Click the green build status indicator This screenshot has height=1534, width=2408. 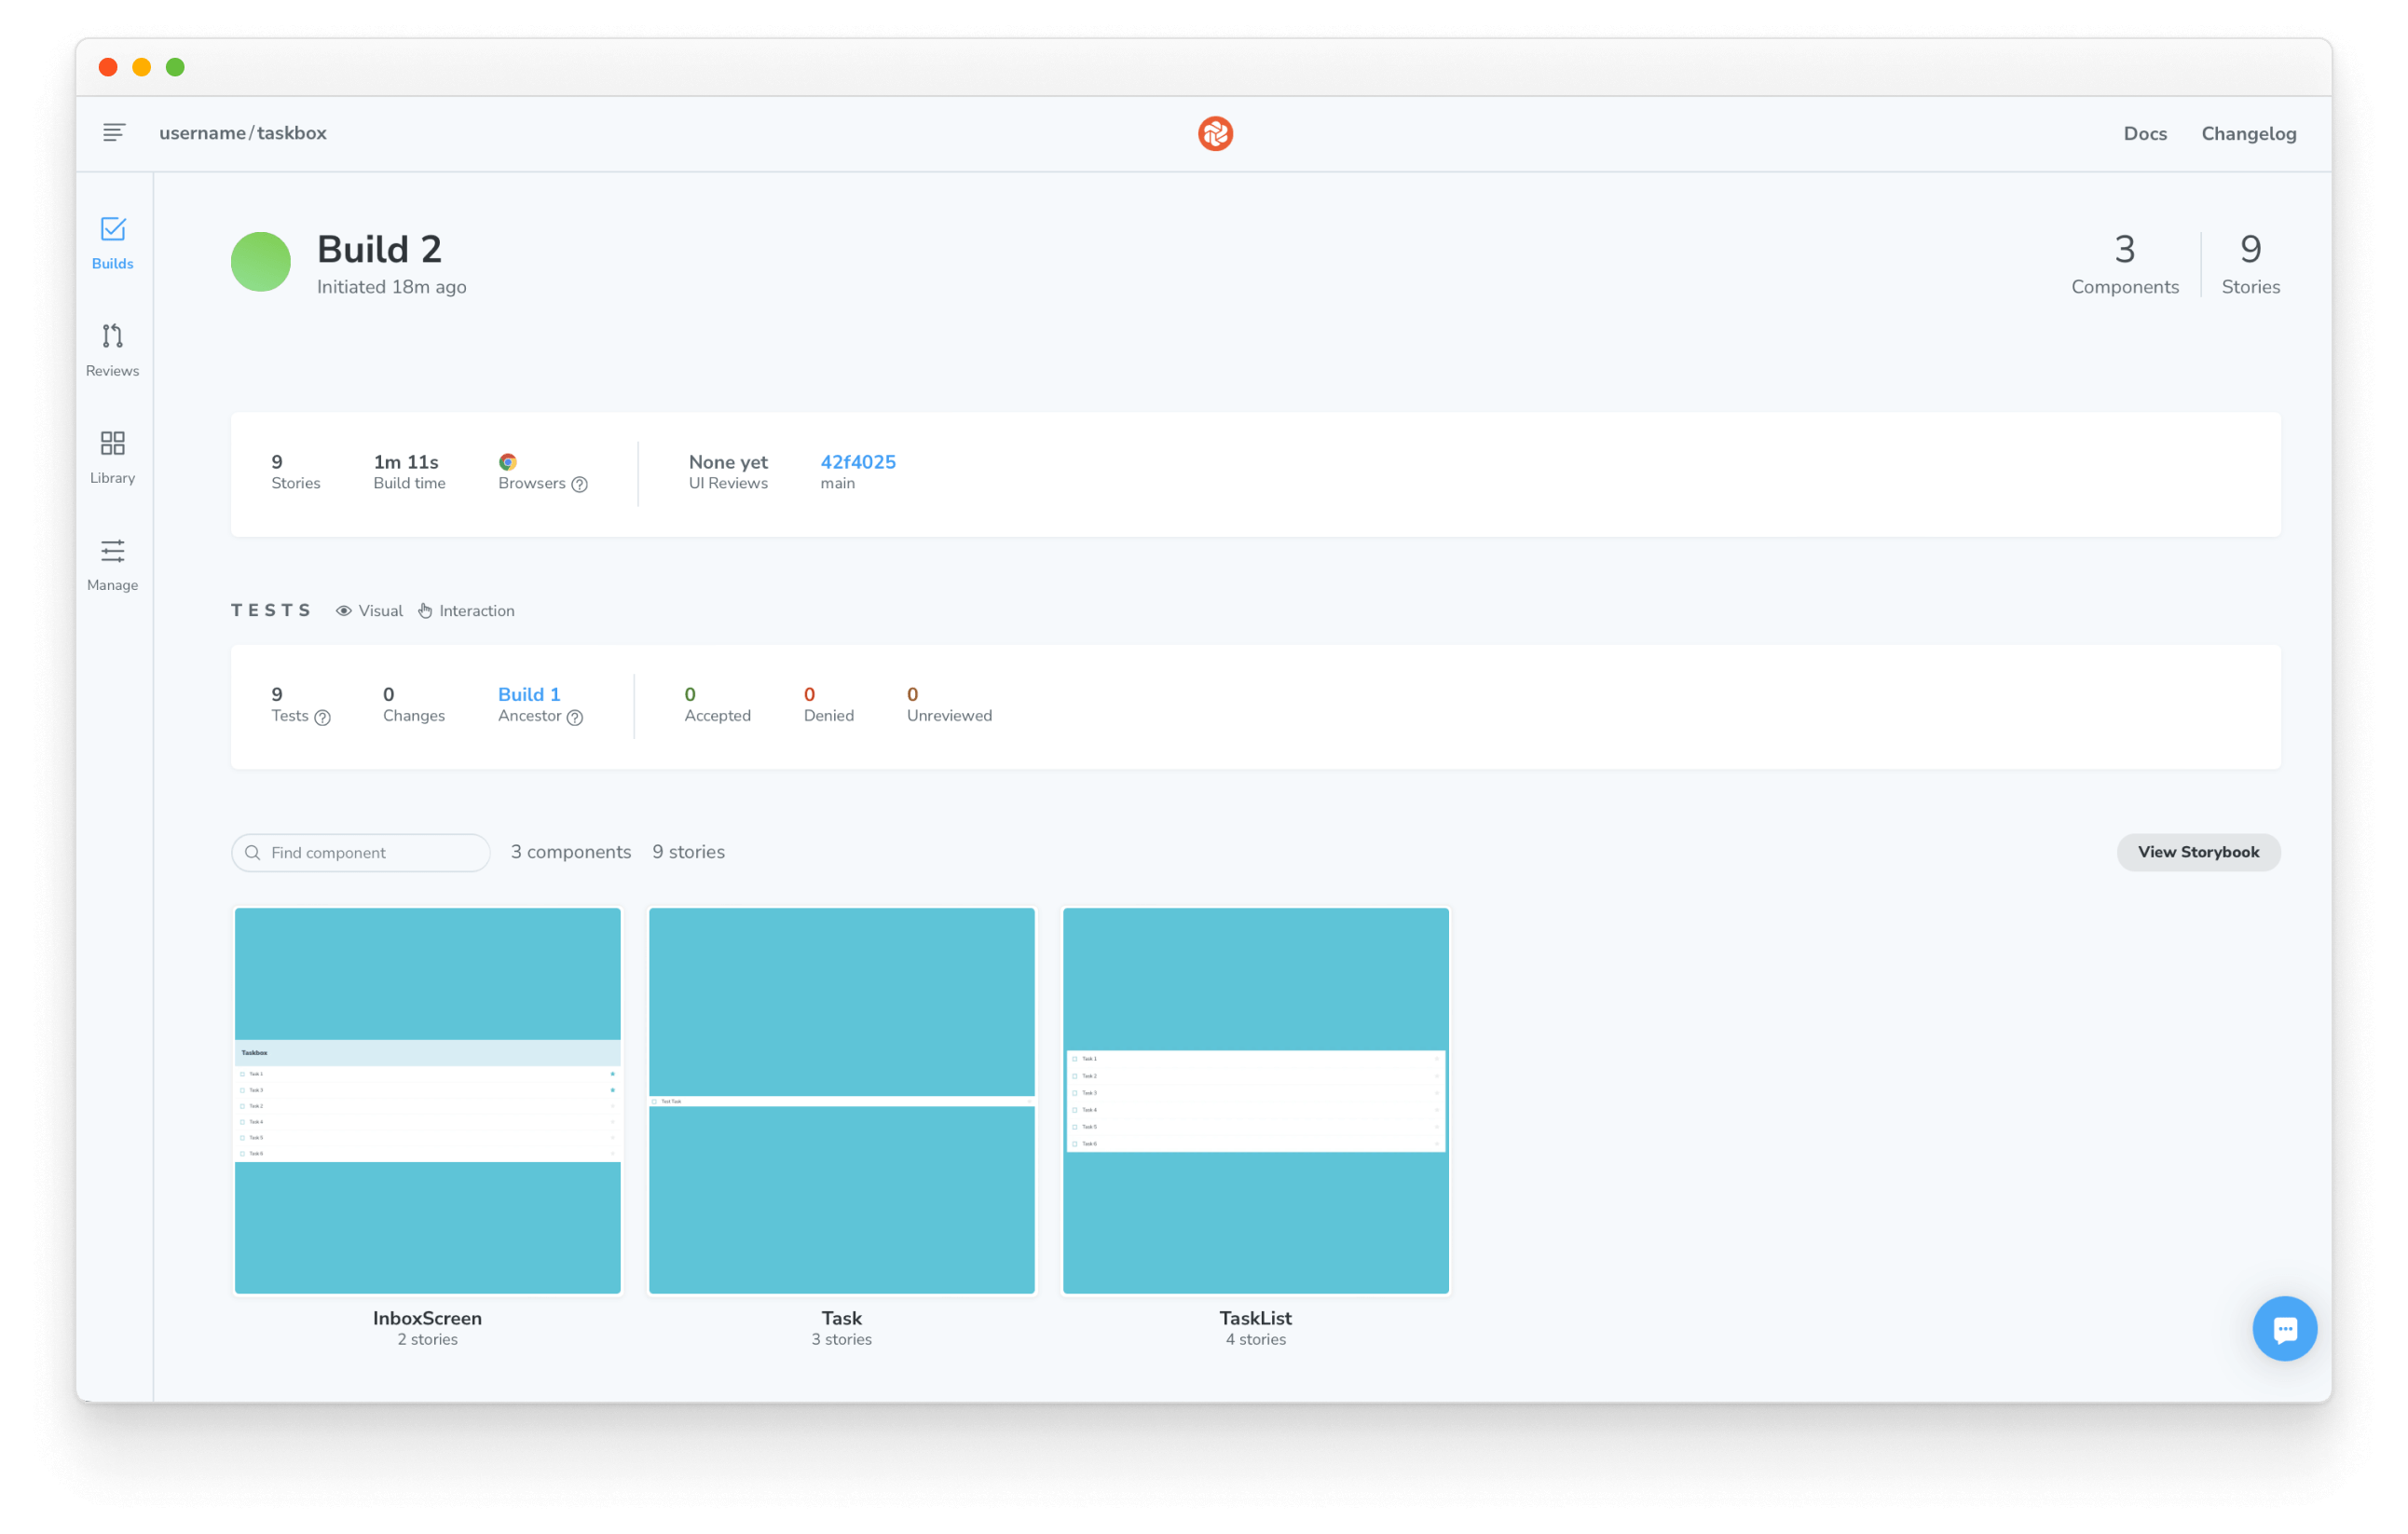[260, 262]
